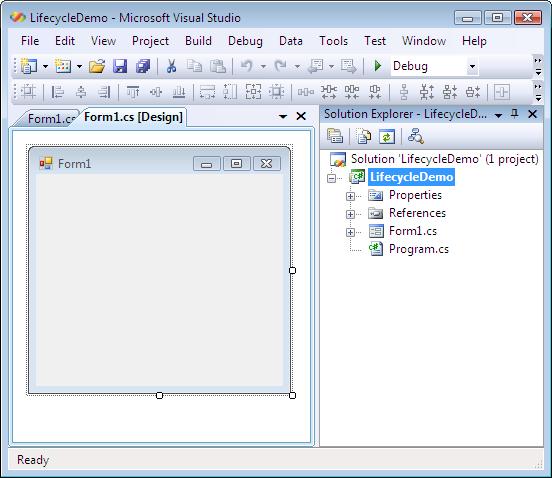Click the New Project toolbar icon
Screen dimensions: 552x478
(29, 66)
